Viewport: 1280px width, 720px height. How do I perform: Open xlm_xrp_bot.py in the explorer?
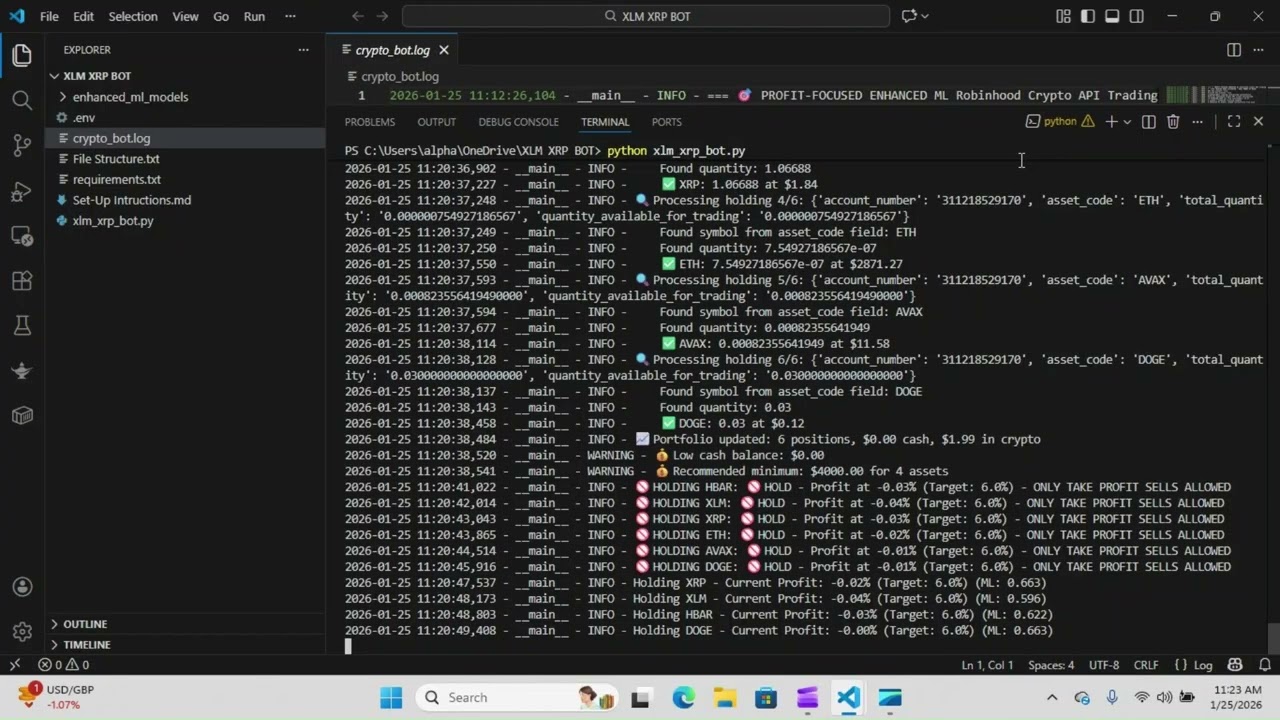pos(186,221)
